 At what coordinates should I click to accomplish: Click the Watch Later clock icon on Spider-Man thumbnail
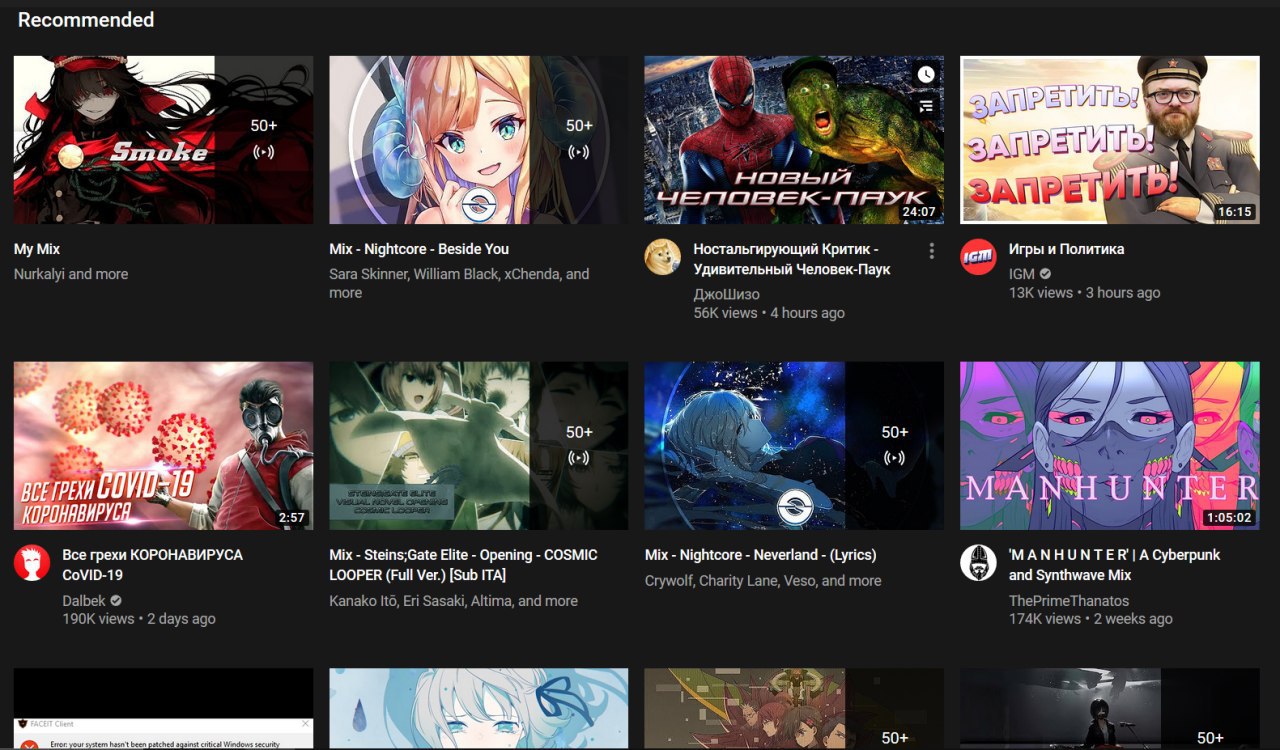pyautogui.click(x=926, y=74)
